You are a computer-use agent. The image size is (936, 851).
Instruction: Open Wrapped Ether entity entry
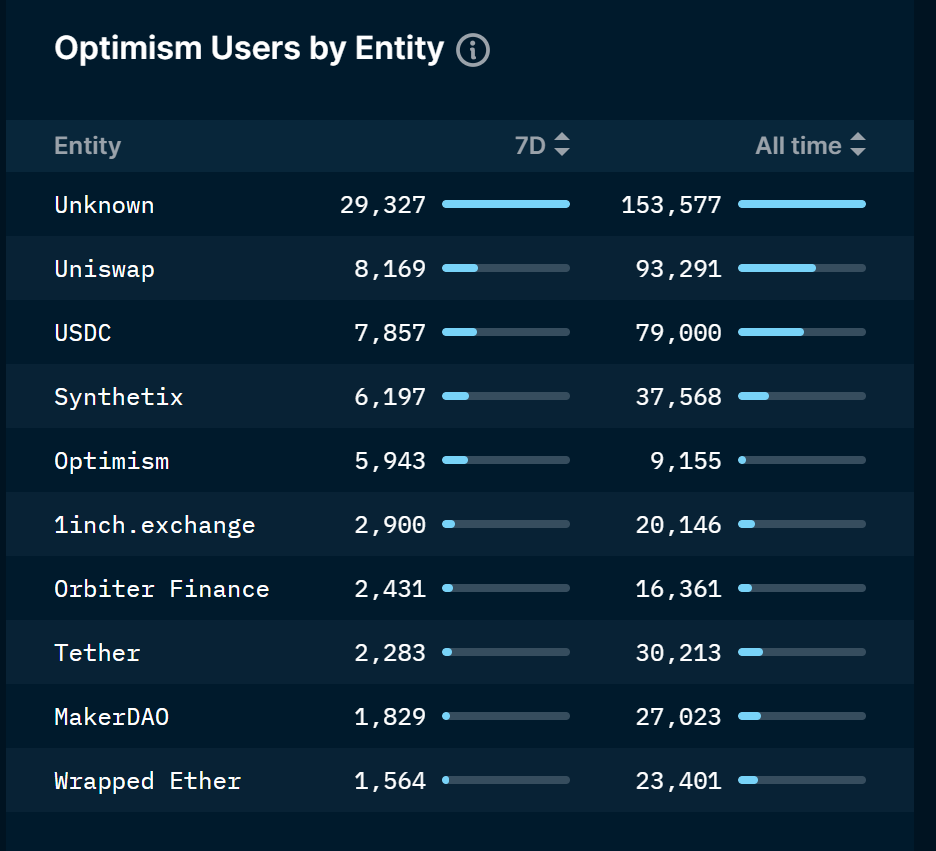147,781
